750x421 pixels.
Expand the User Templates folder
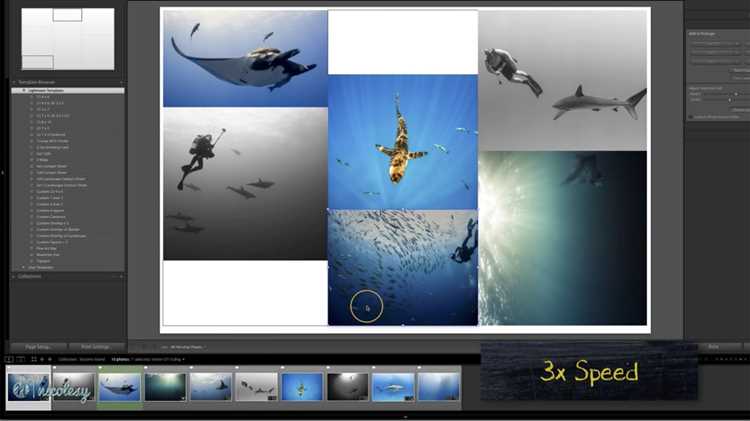(23, 267)
